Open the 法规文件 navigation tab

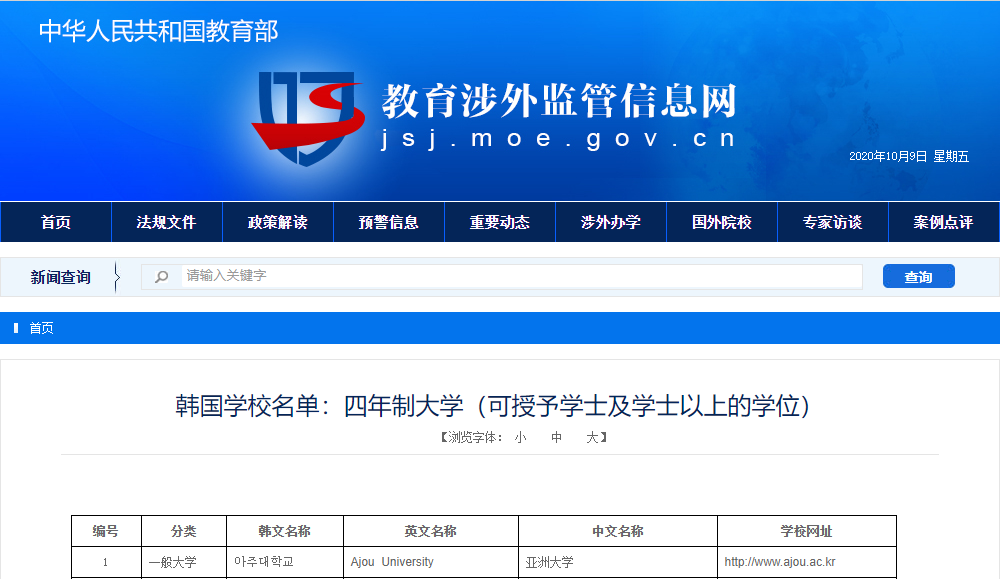pos(166,222)
